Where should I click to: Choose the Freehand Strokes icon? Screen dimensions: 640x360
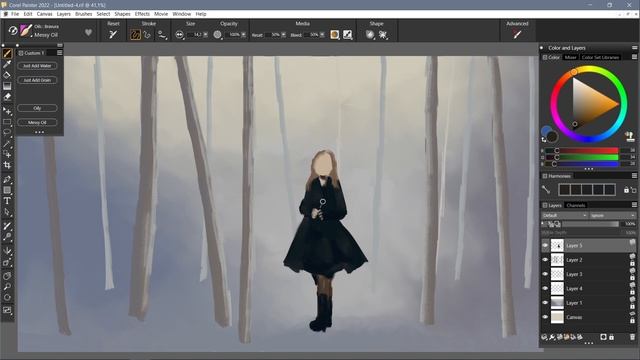pyautogui.click(x=135, y=35)
